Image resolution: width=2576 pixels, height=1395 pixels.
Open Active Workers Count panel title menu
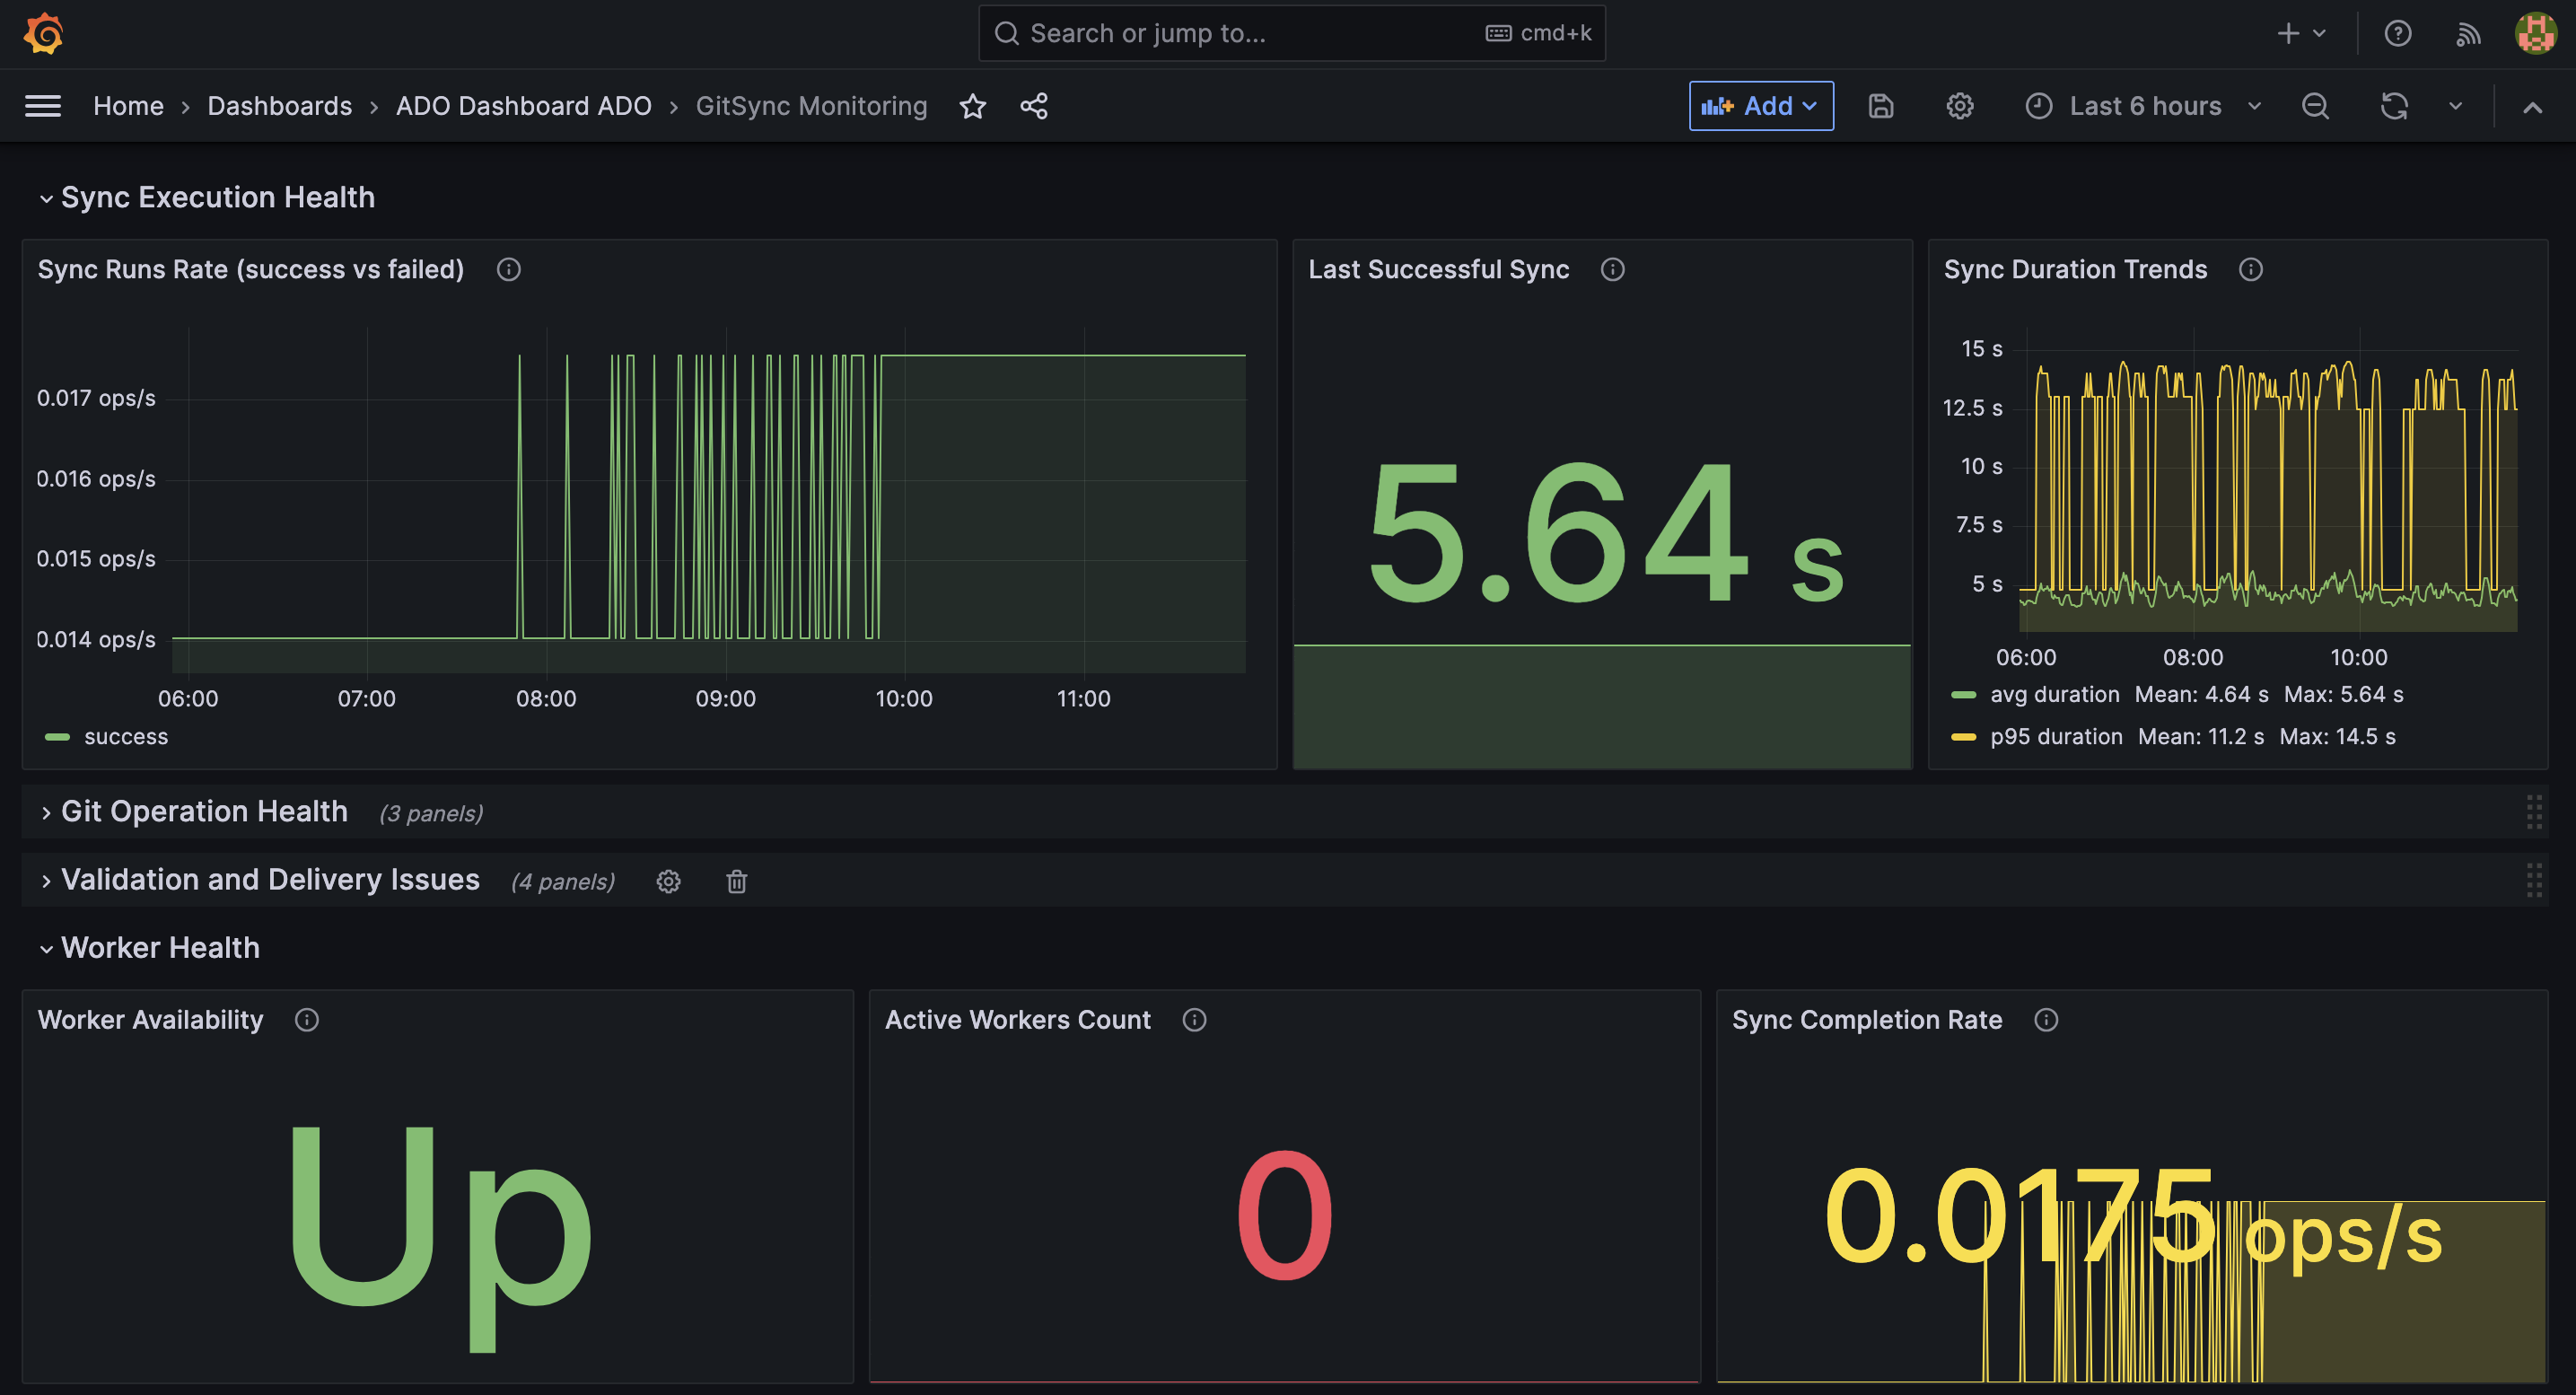pos(1018,1020)
